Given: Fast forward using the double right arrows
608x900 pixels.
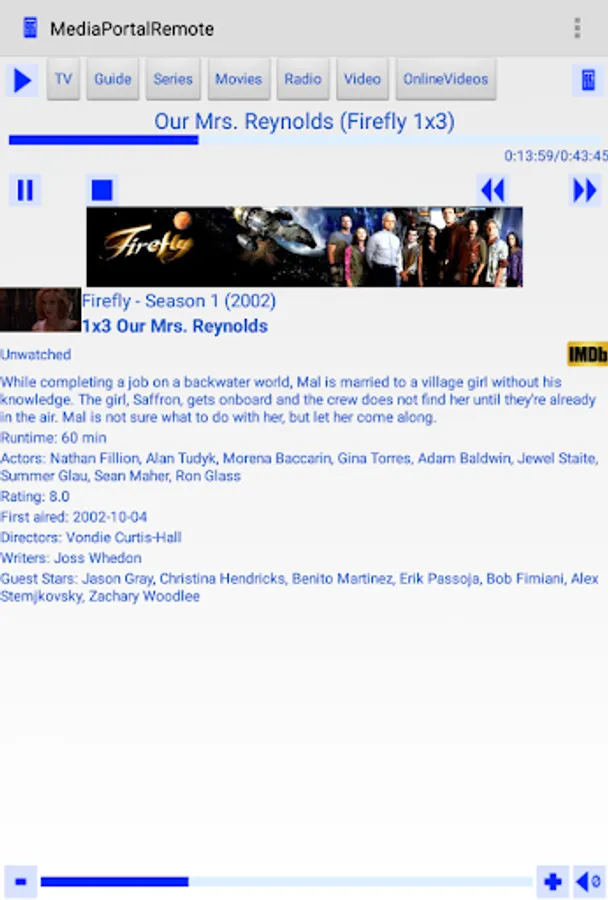Looking at the screenshot, I should tap(584, 190).
